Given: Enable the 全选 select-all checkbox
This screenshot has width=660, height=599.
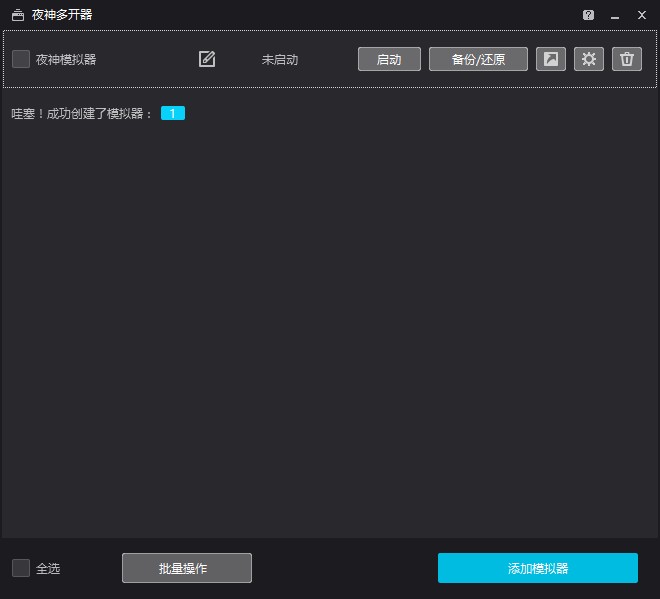Looking at the screenshot, I should point(21,568).
